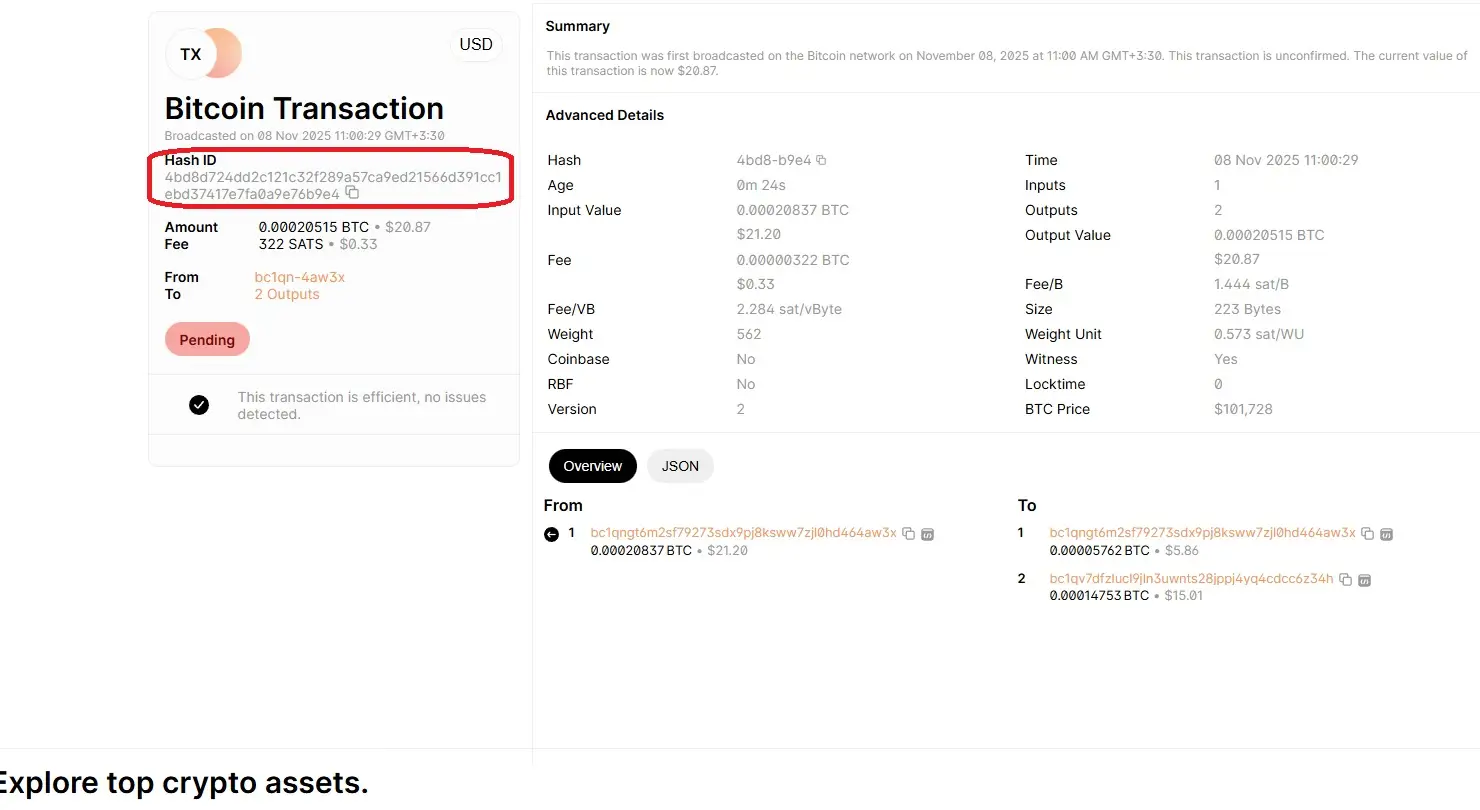Click the back arrow icon under From
This screenshot has height=810, width=1480.
tap(551, 535)
